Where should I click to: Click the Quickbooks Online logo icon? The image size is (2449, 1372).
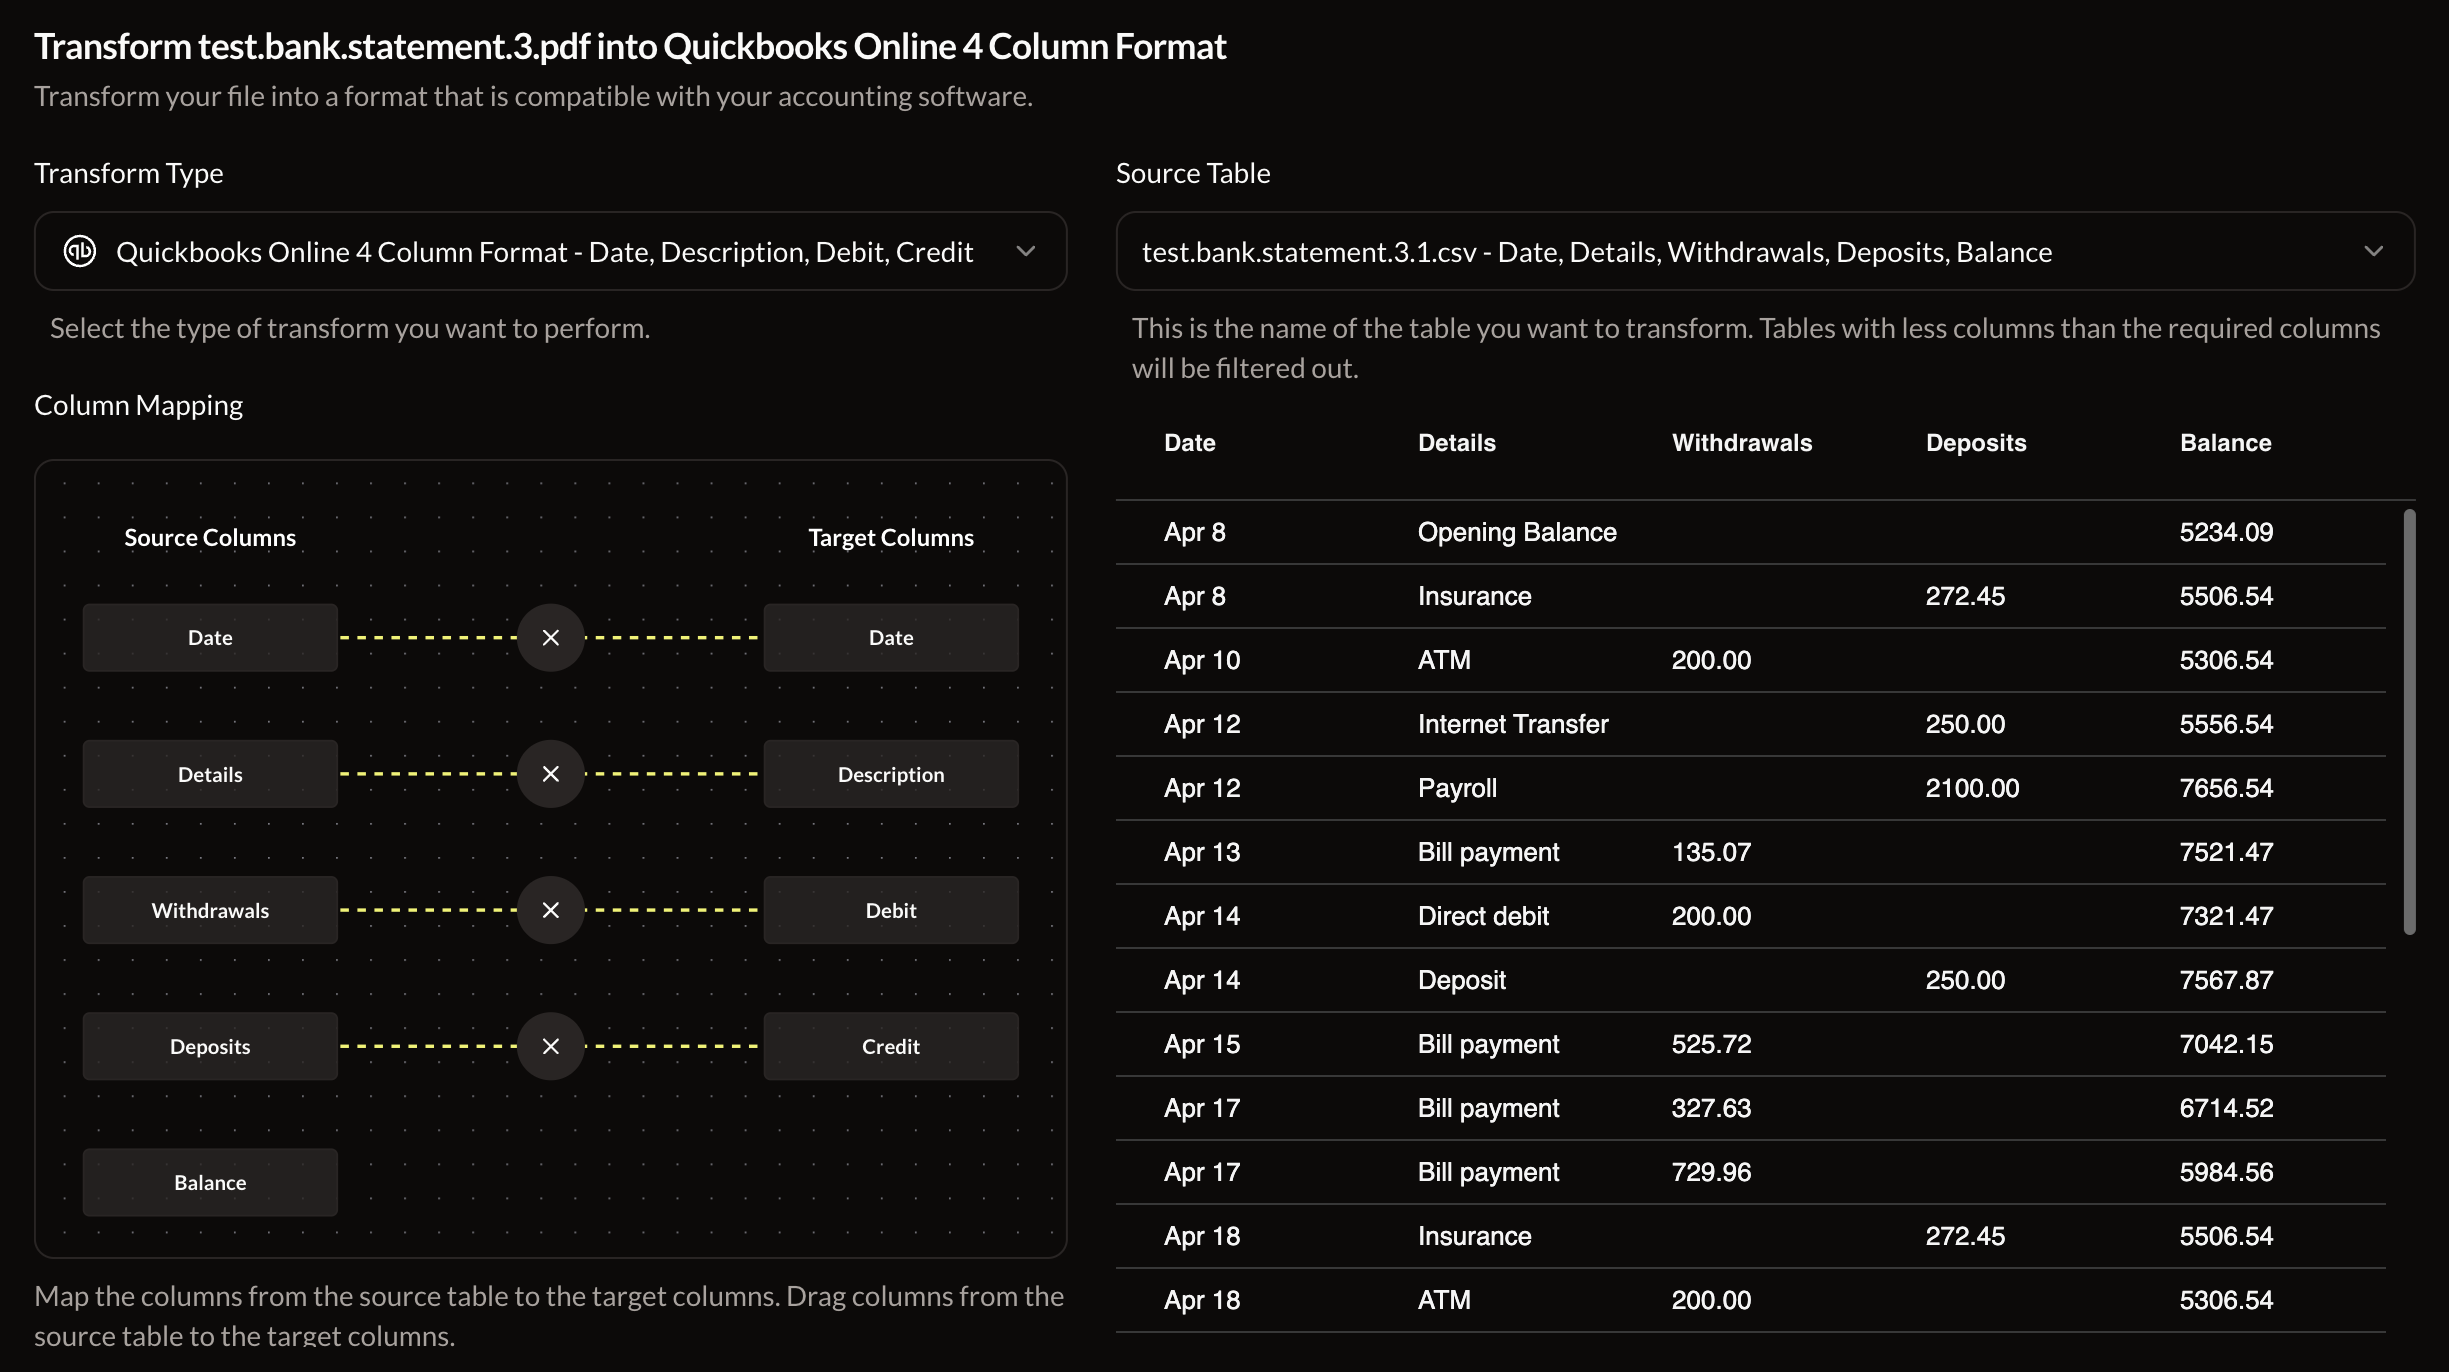[79, 251]
